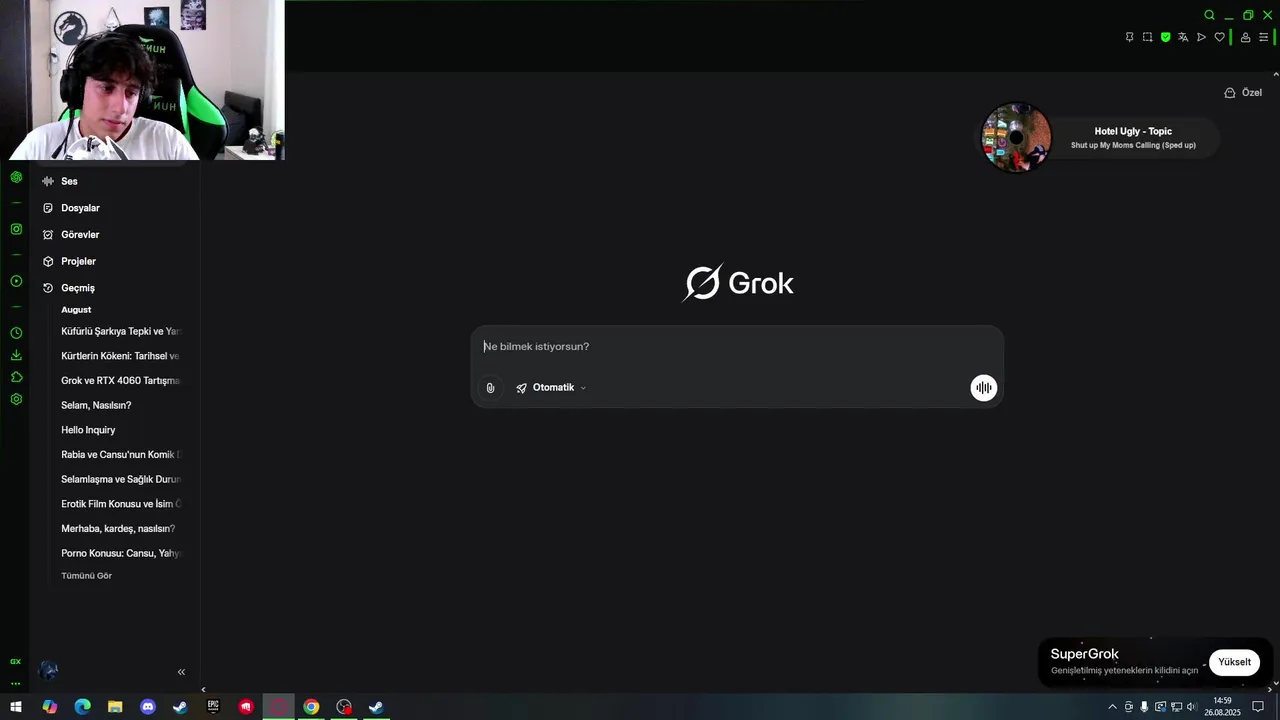Open chat 'Selamlaşma ve Sağlık Durun'
This screenshot has height=720, width=1280.
tap(121, 479)
